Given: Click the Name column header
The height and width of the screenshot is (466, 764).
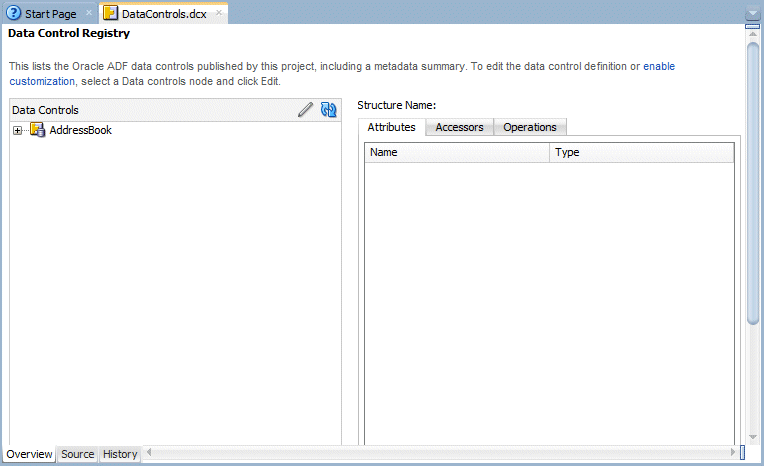Looking at the screenshot, I should pos(457,153).
